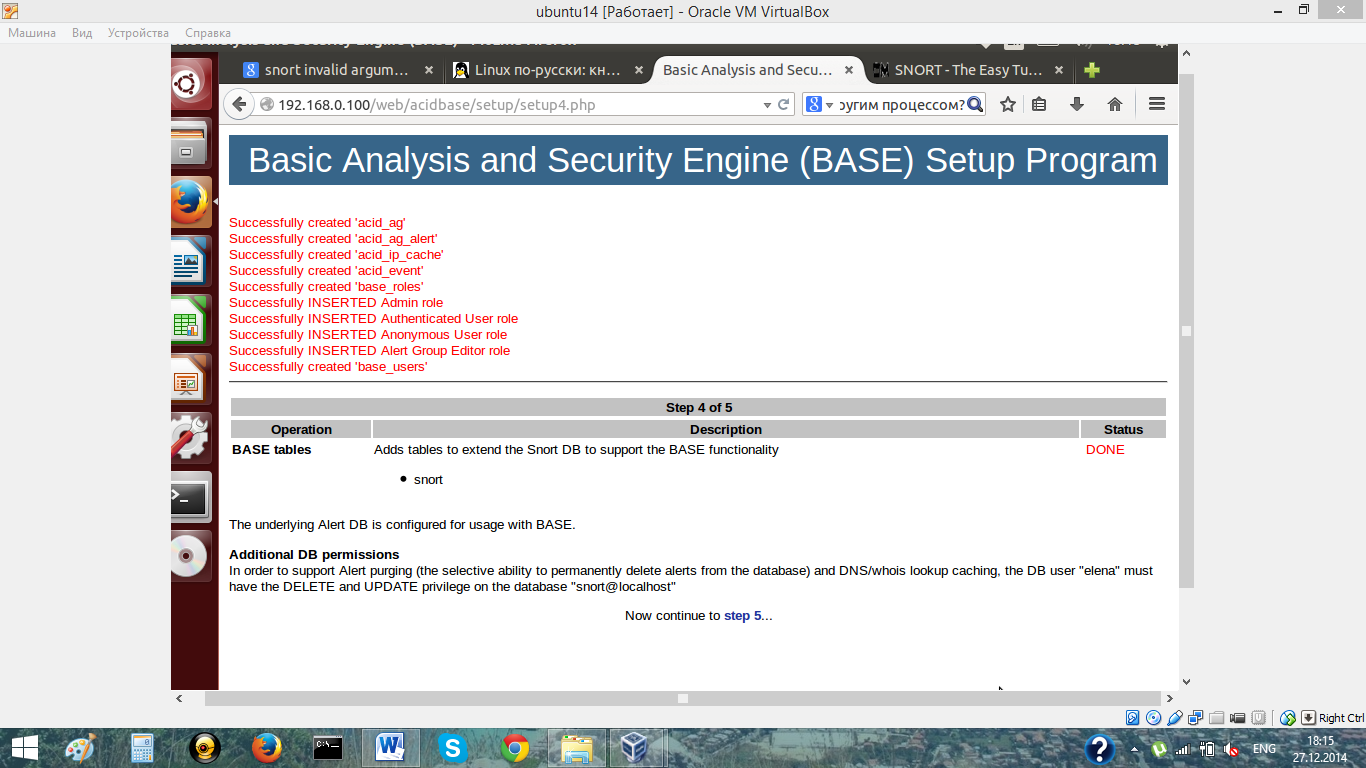Open uTorrent tray icon
Viewport: 1366px width, 768px height.
1159,749
